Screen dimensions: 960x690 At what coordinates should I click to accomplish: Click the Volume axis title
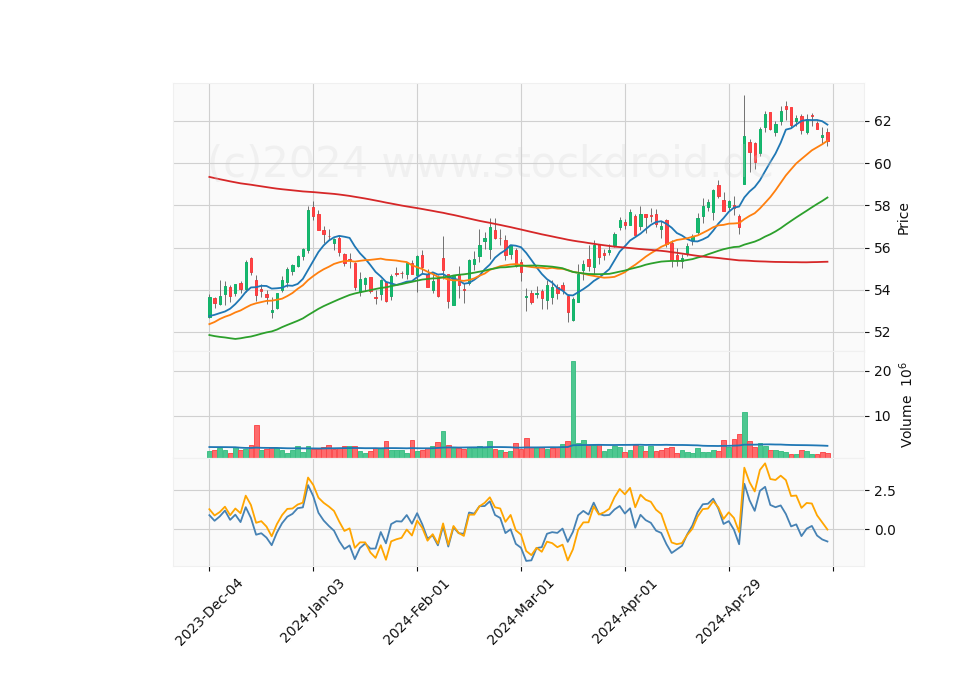pos(906,406)
